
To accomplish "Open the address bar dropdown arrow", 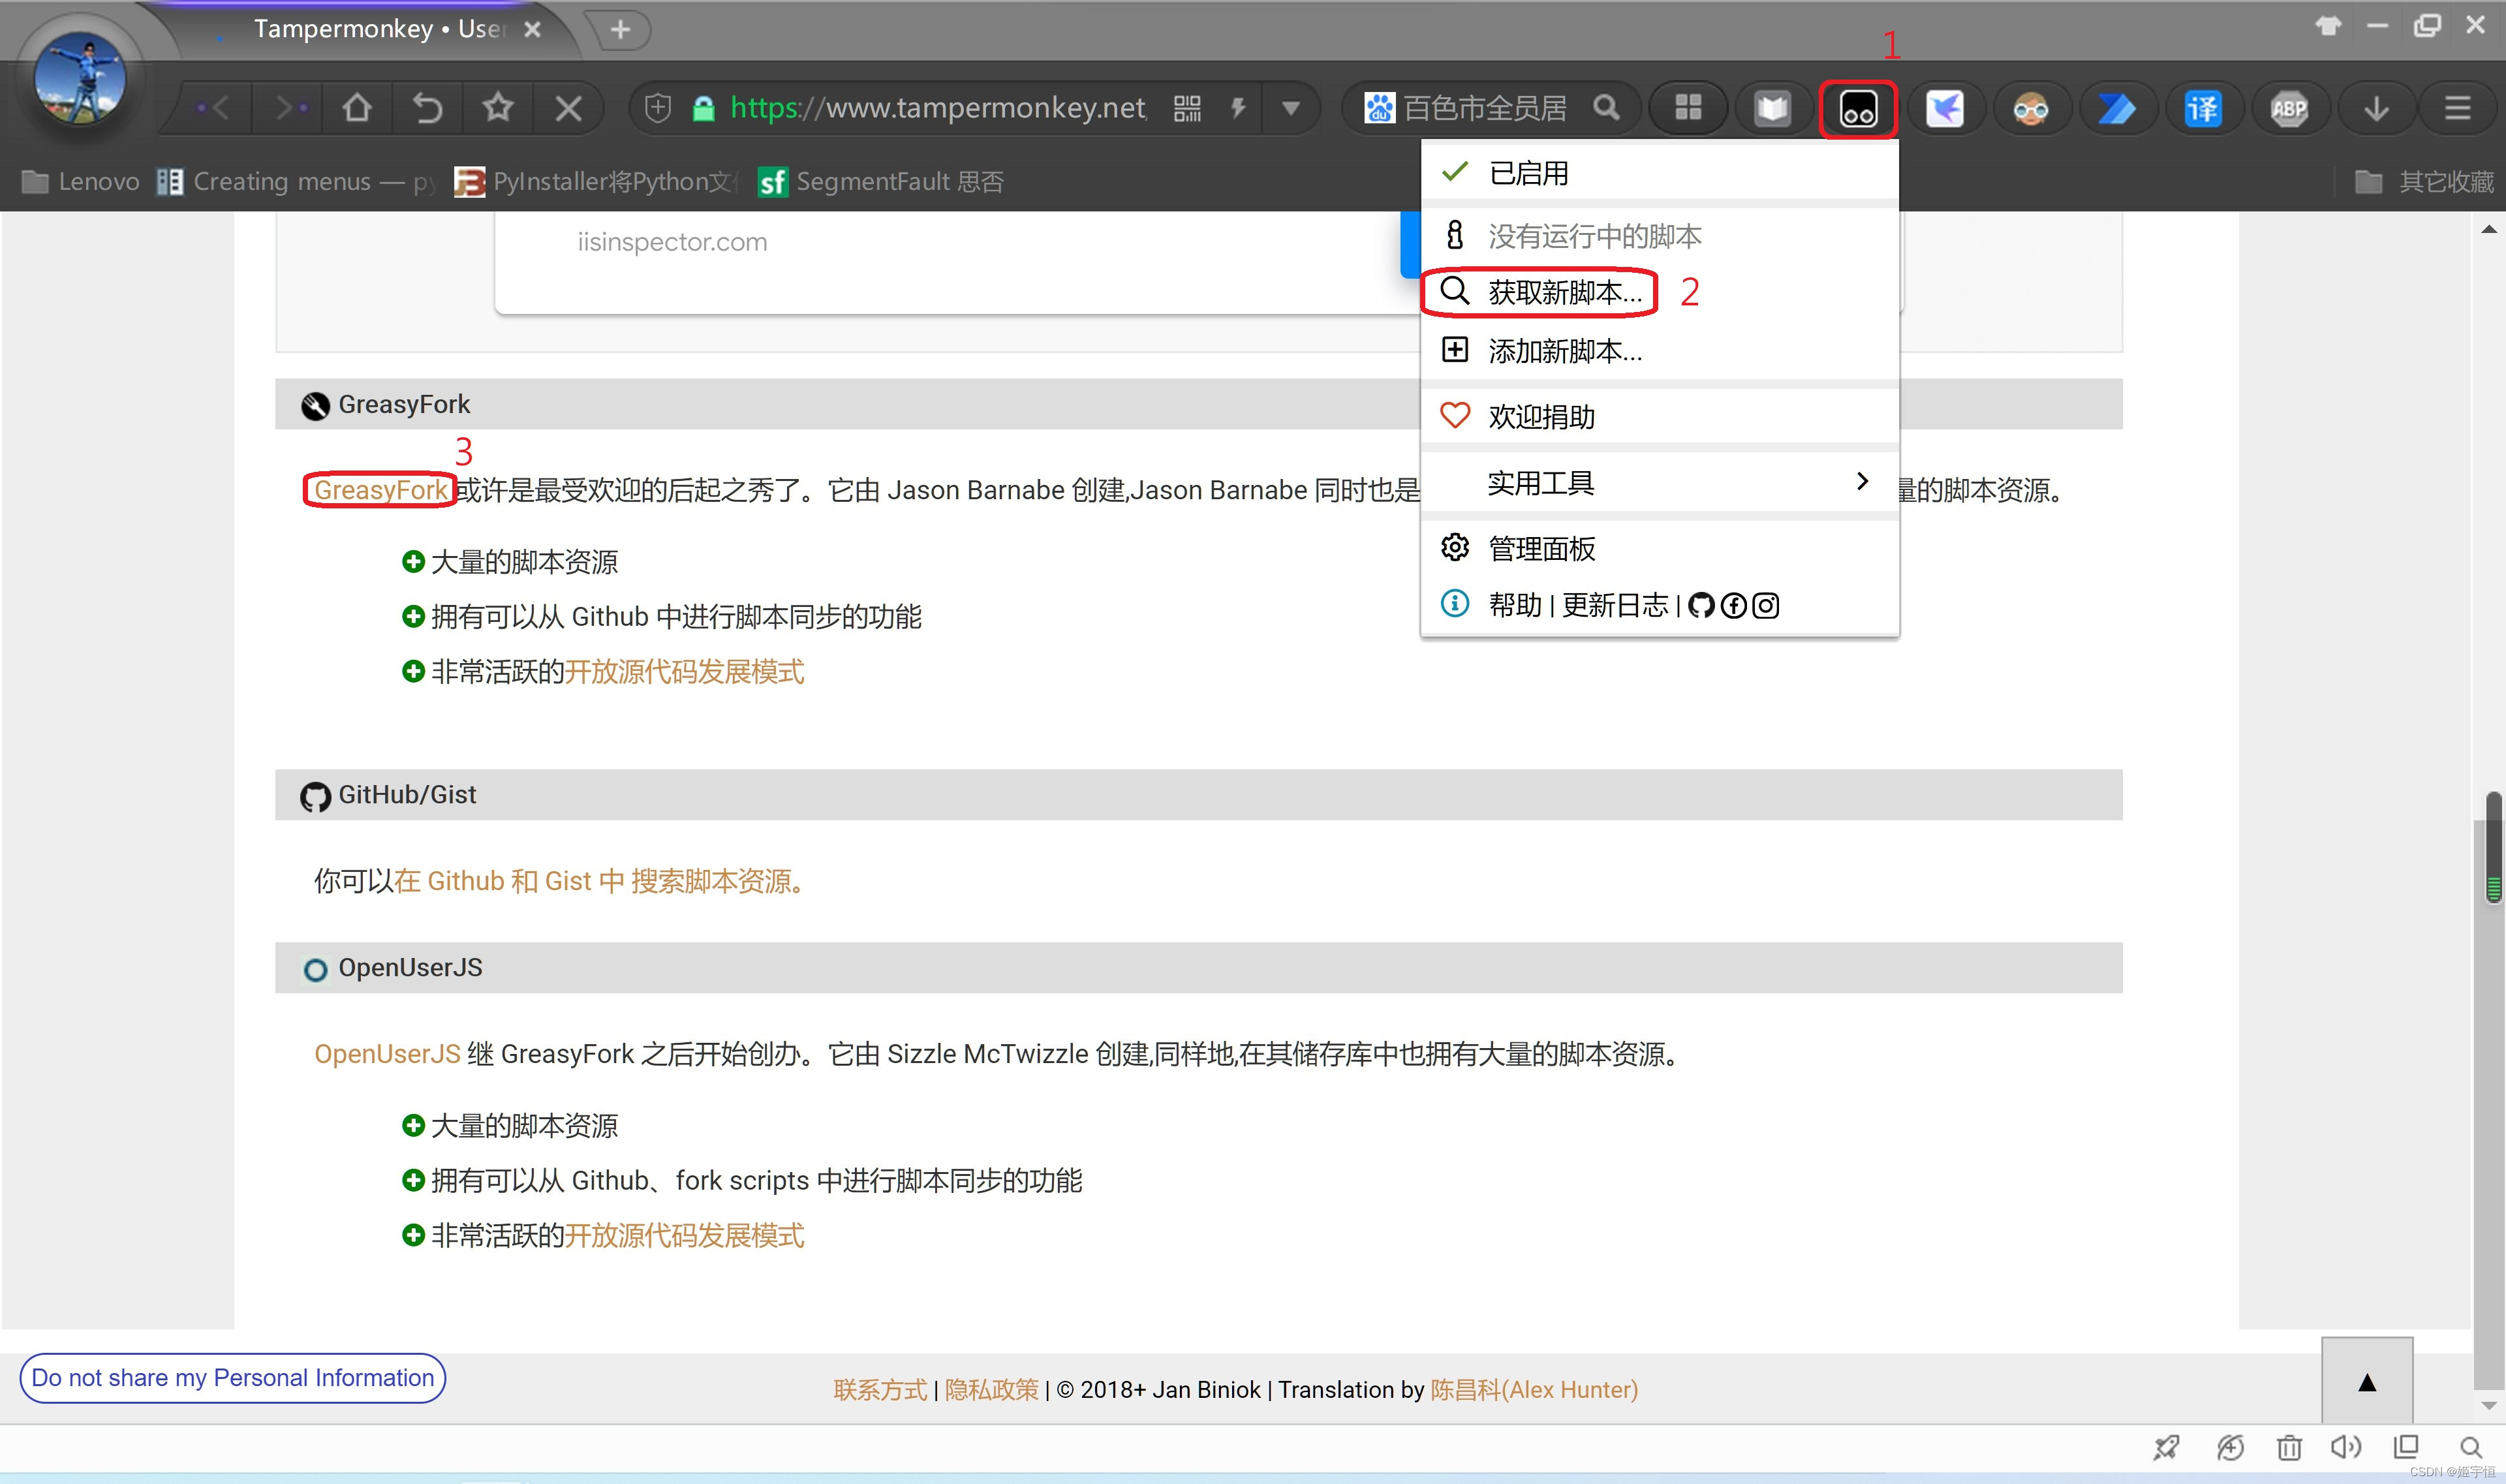I will [x=1291, y=108].
